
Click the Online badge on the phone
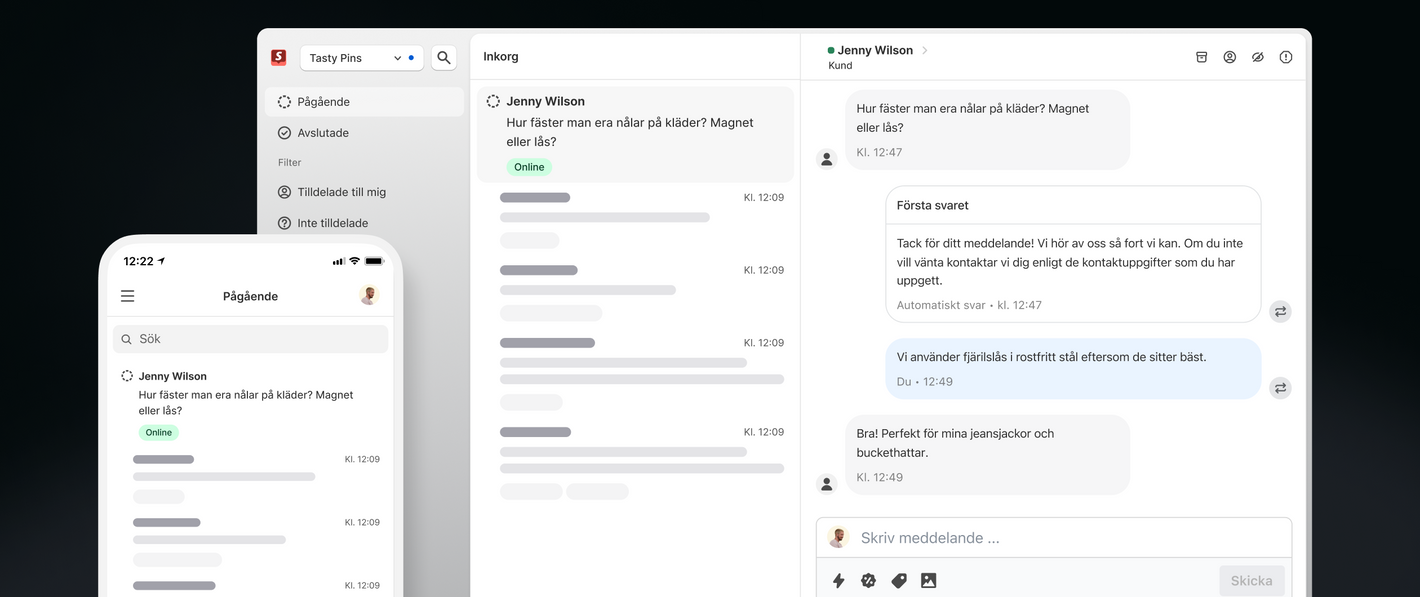pyautogui.click(x=159, y=433)
